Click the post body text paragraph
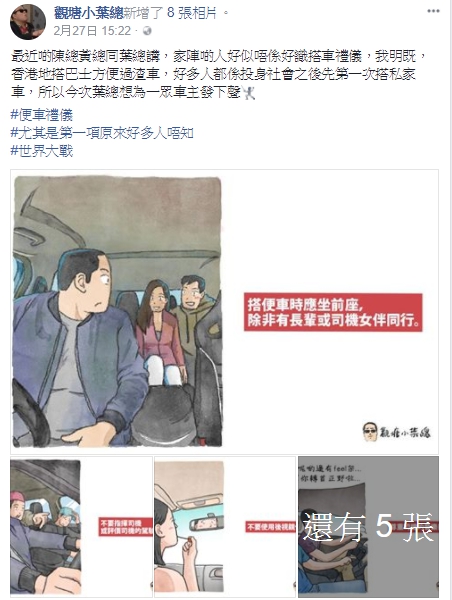This screenshot has height=600, width=452. pyautogui.click(x=219, y=74)
